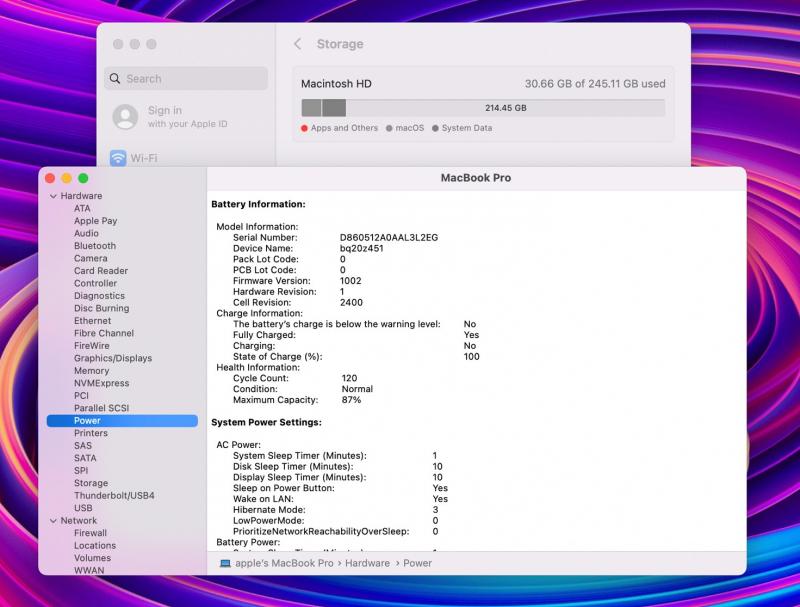Click the MacBook Pro window title
The image size is (800, 607).
click(x=476, y=178)
